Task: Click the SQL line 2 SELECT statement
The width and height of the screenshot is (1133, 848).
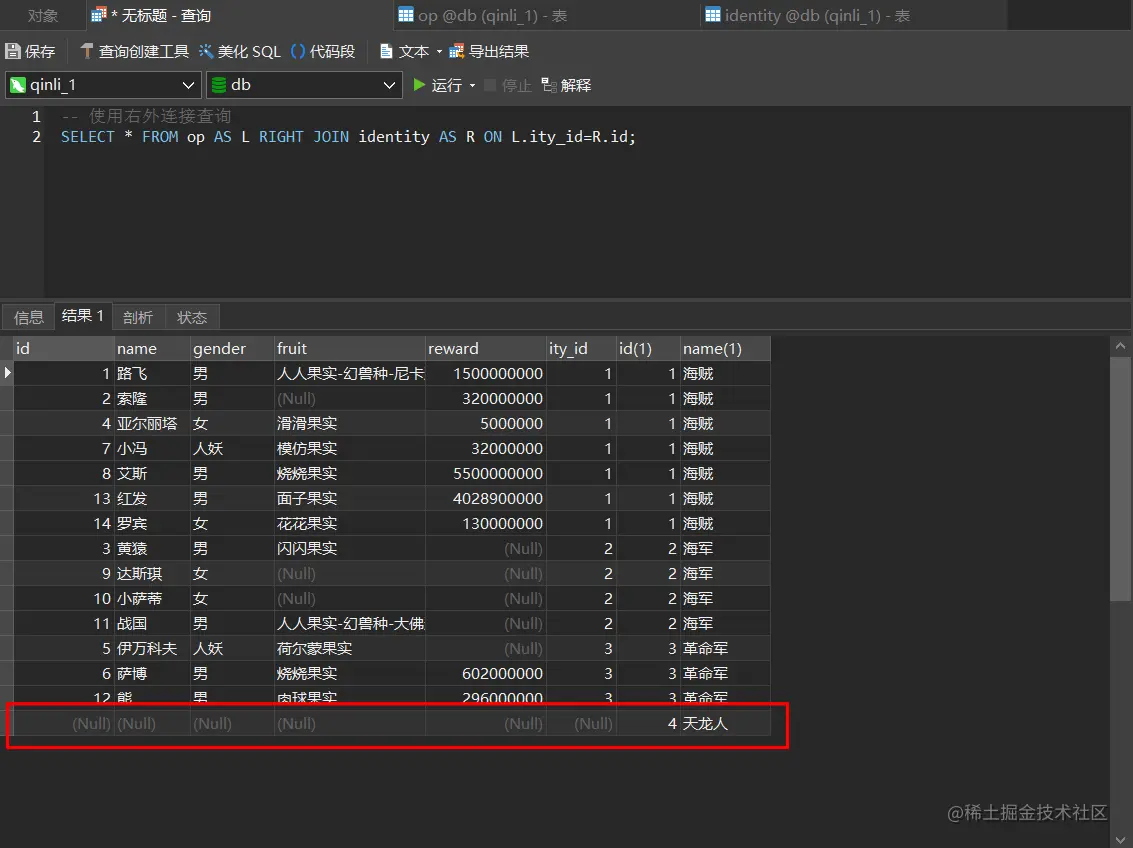Action: coord(348,137)
